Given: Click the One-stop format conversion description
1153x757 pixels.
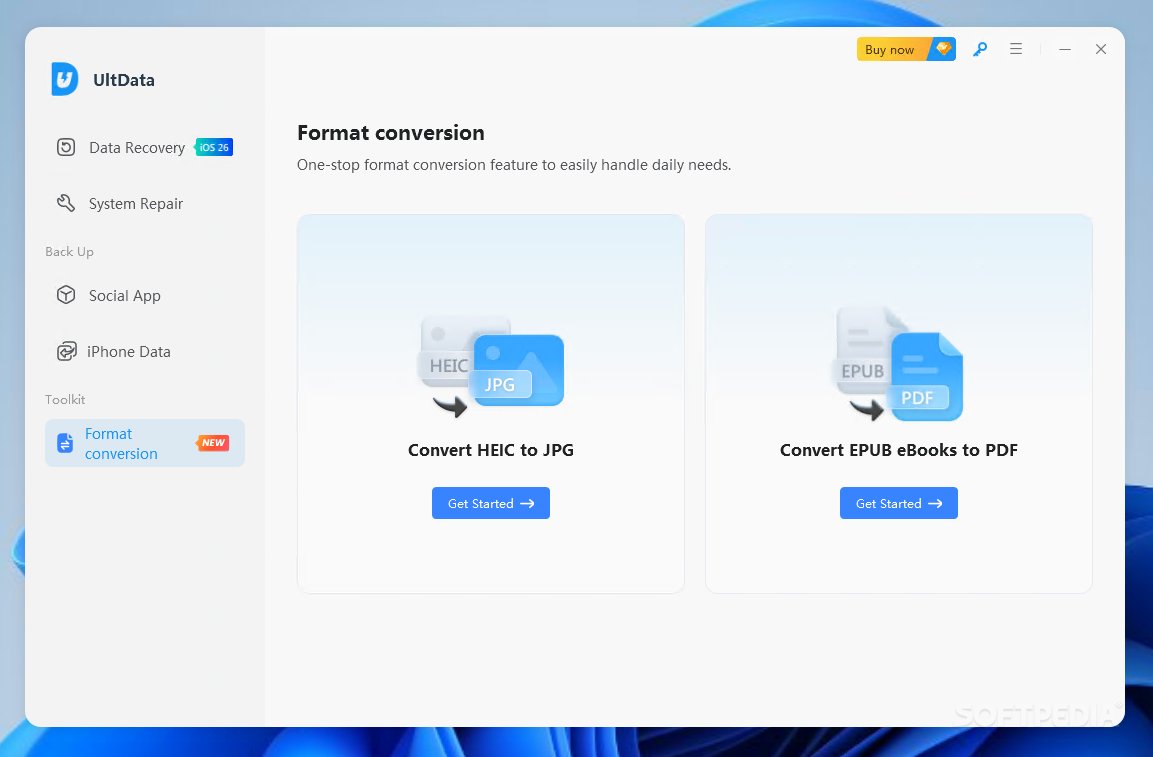Looking at the screenshot, I should (x=514, y=165).
